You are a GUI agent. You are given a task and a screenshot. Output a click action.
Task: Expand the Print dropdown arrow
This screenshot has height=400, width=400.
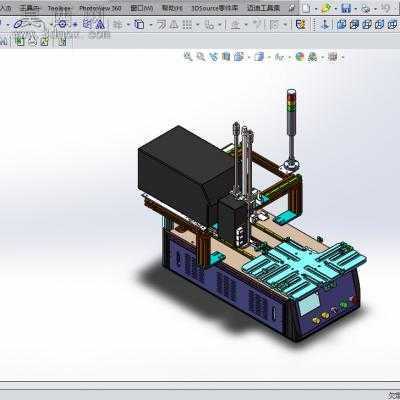[375, 9]
